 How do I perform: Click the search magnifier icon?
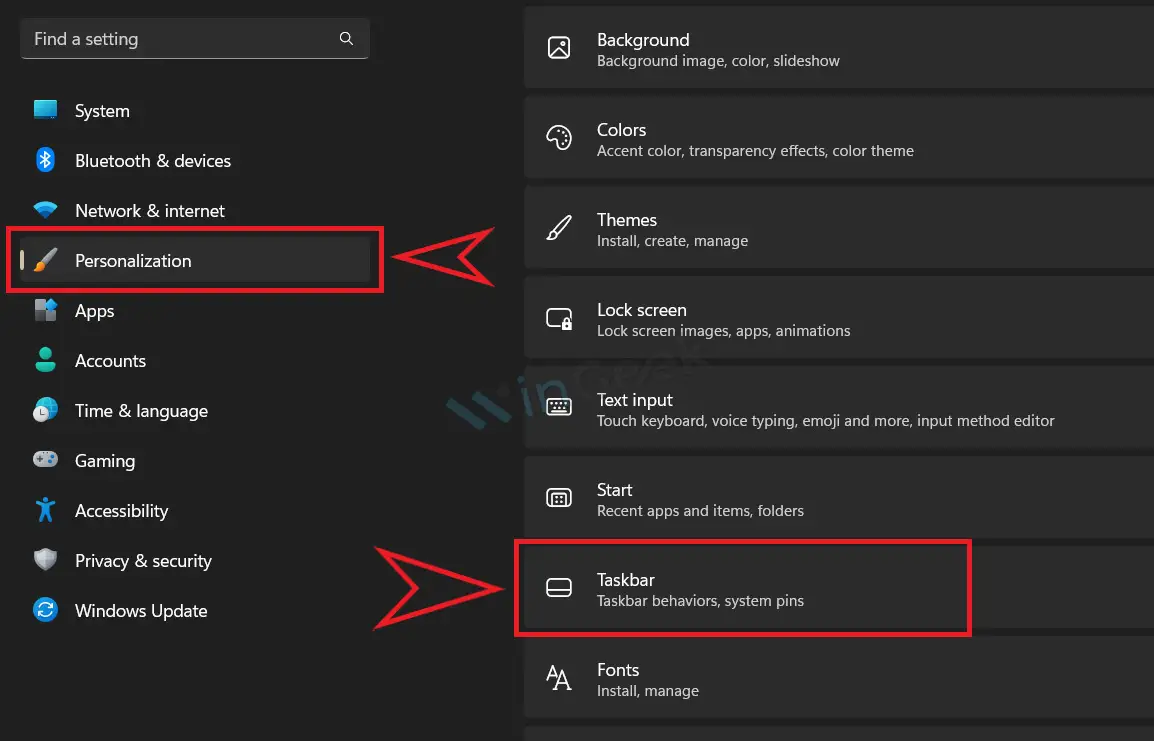point(346,38)
